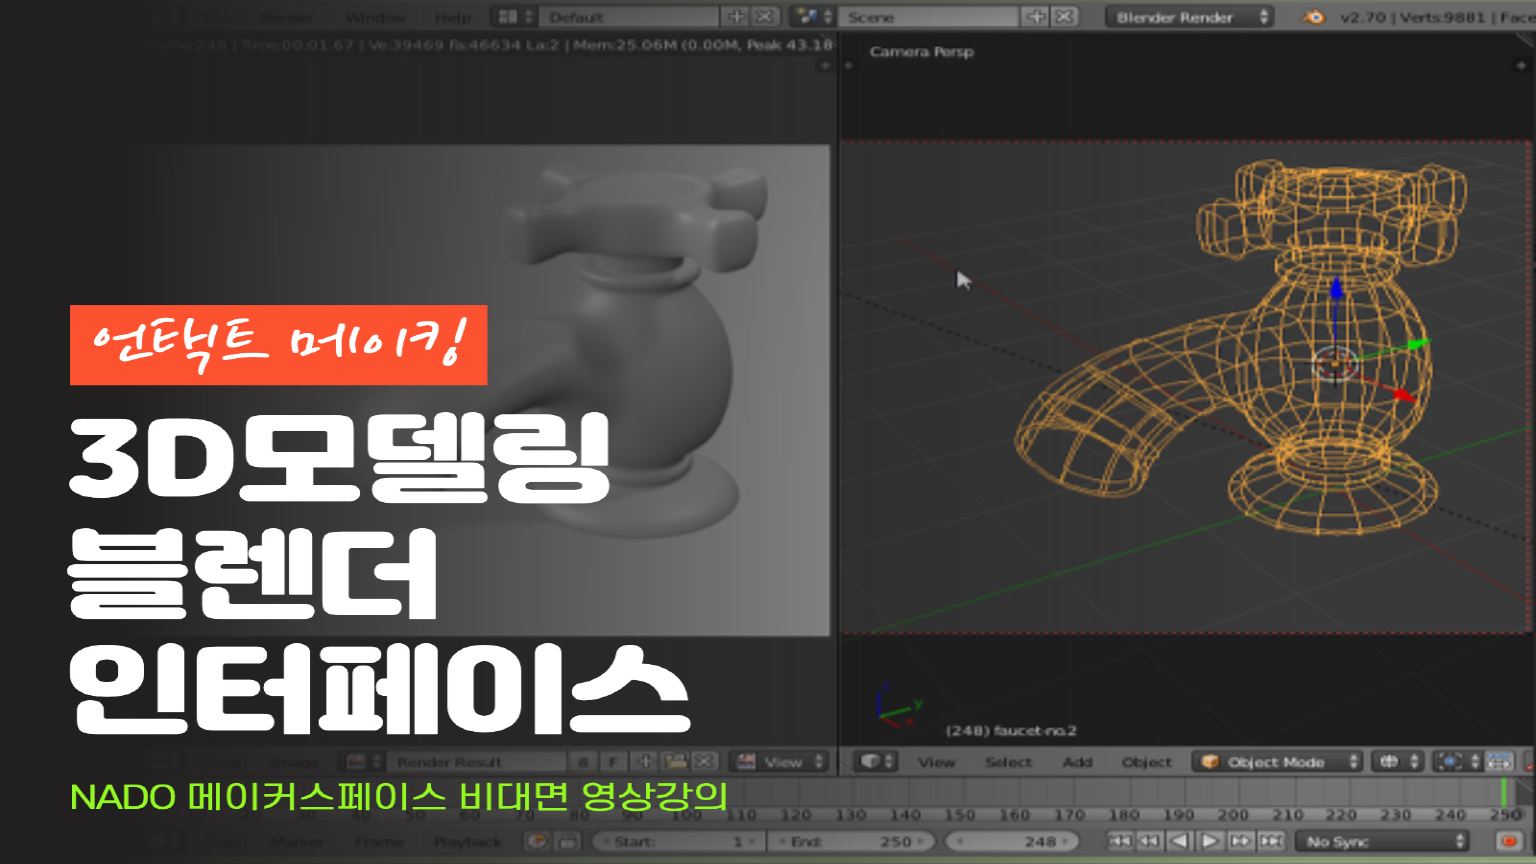Jump to previous keyframe

[x=1150, y=841]
